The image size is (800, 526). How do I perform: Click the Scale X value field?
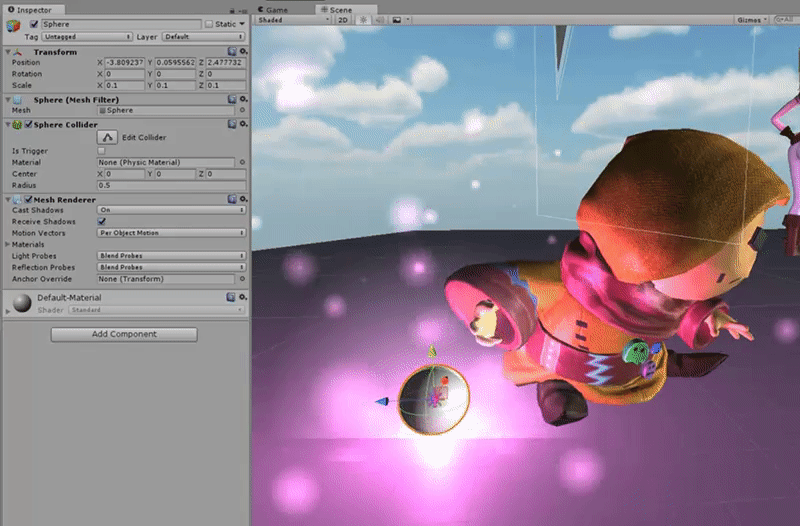124,85
